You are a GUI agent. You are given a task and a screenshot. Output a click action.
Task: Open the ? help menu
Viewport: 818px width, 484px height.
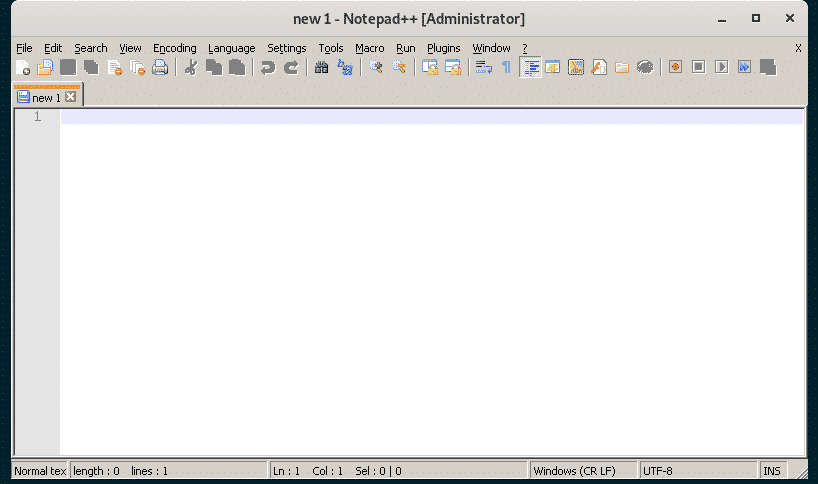(525, 48)
